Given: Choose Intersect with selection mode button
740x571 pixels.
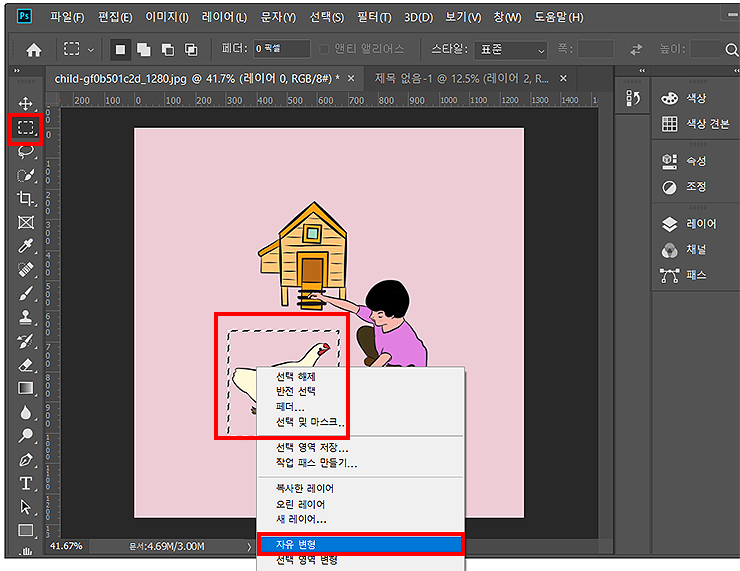Looking at the screenshot, I should [x=191, y=50].
